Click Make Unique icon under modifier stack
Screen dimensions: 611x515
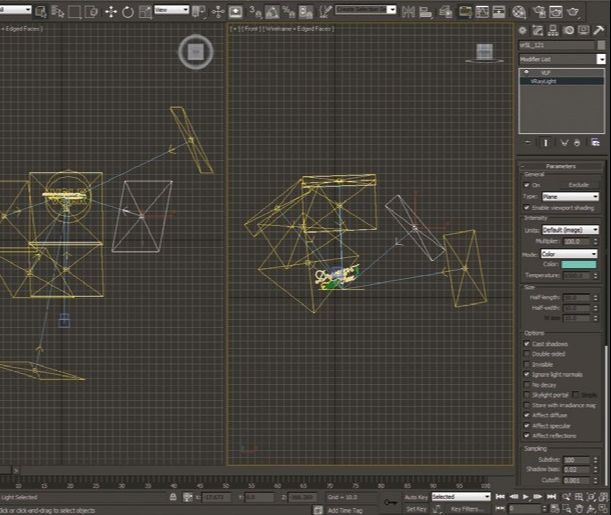click(564, 143)
